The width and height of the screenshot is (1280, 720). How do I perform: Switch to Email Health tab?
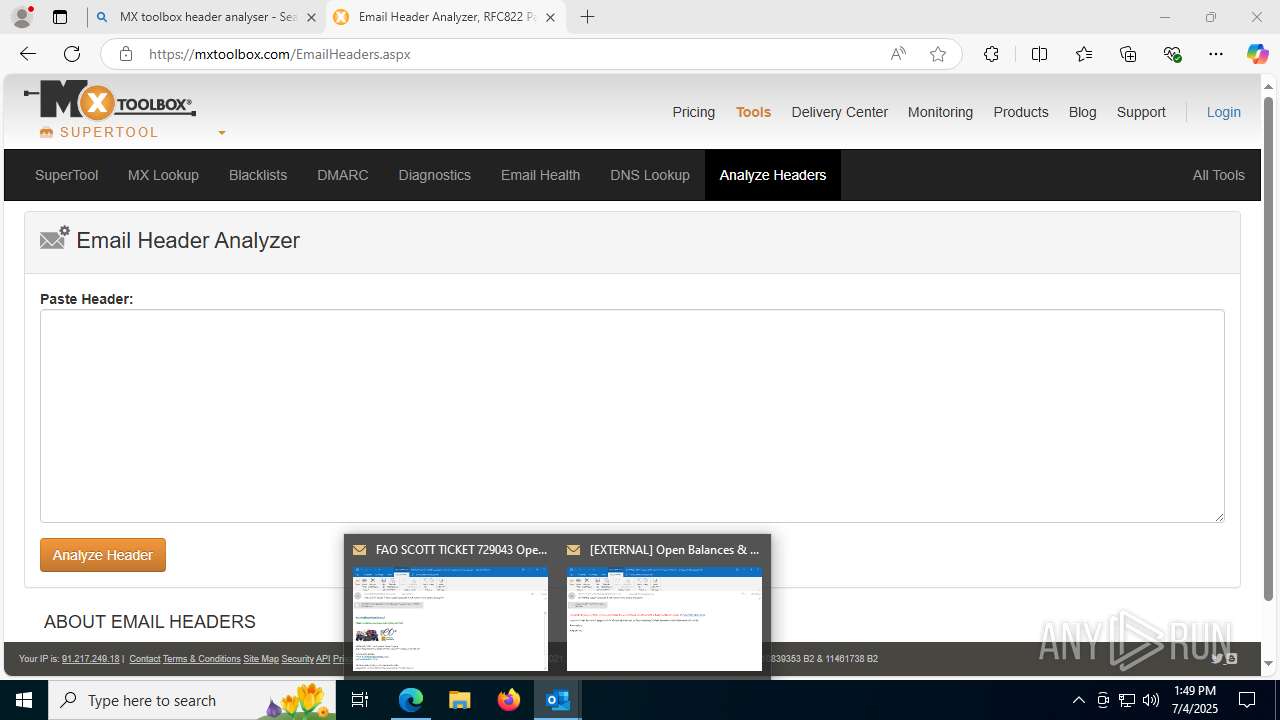[540, 175]
